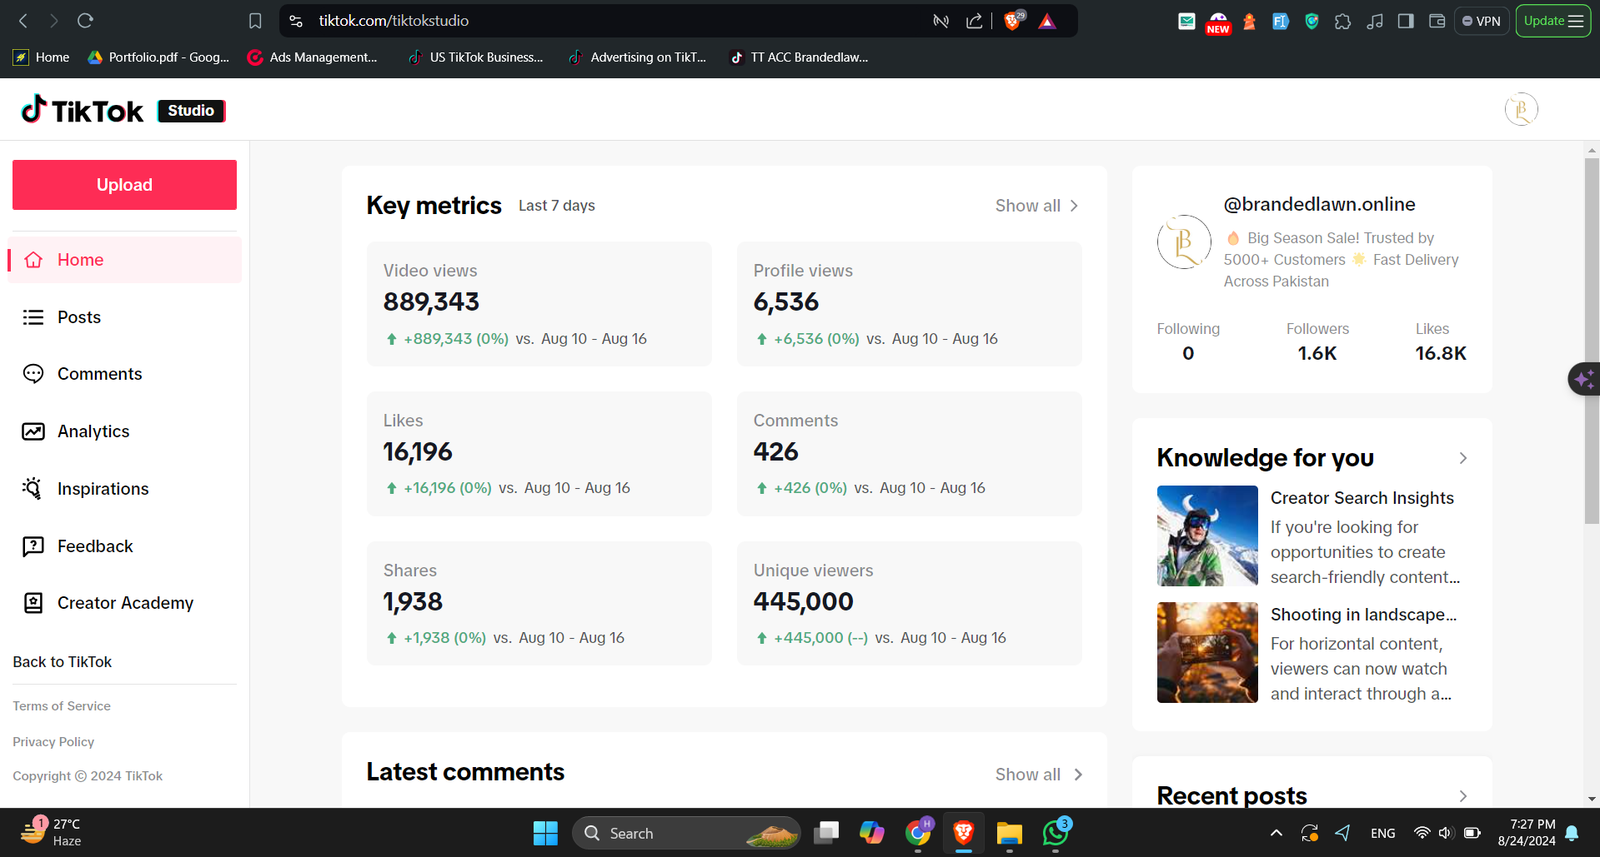The height and width of the screenshot is (857, 1600).
Task: Click the page vertical scrollbar
Action: coord(1592,340)
